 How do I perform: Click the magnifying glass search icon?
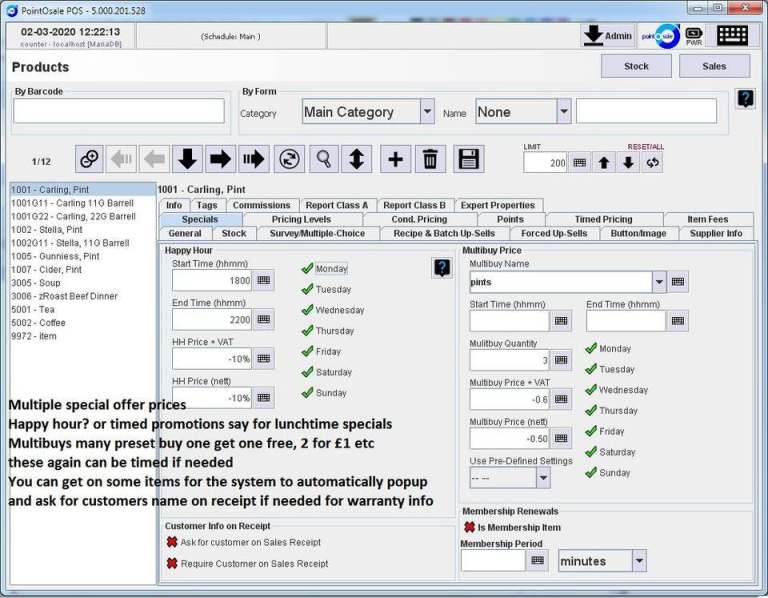coord(323,159)
